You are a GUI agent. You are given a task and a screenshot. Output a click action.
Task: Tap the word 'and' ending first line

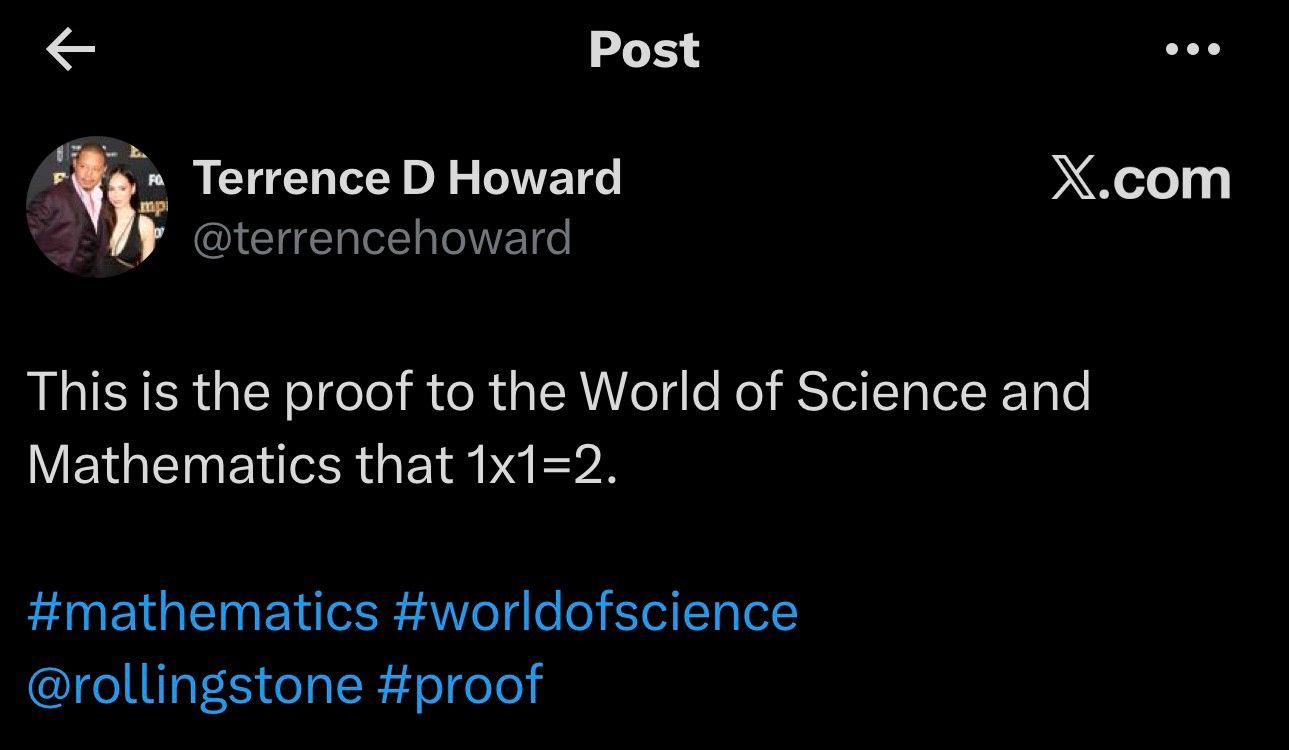[x=1046, y=391]
